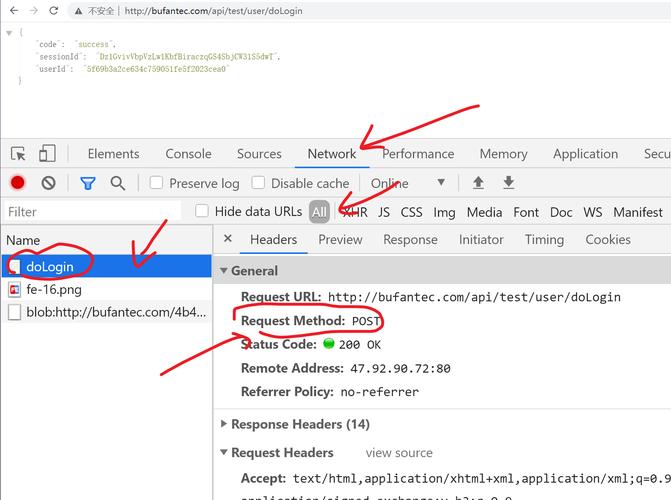Open the Sources panel tab

(x=259, y=154)
